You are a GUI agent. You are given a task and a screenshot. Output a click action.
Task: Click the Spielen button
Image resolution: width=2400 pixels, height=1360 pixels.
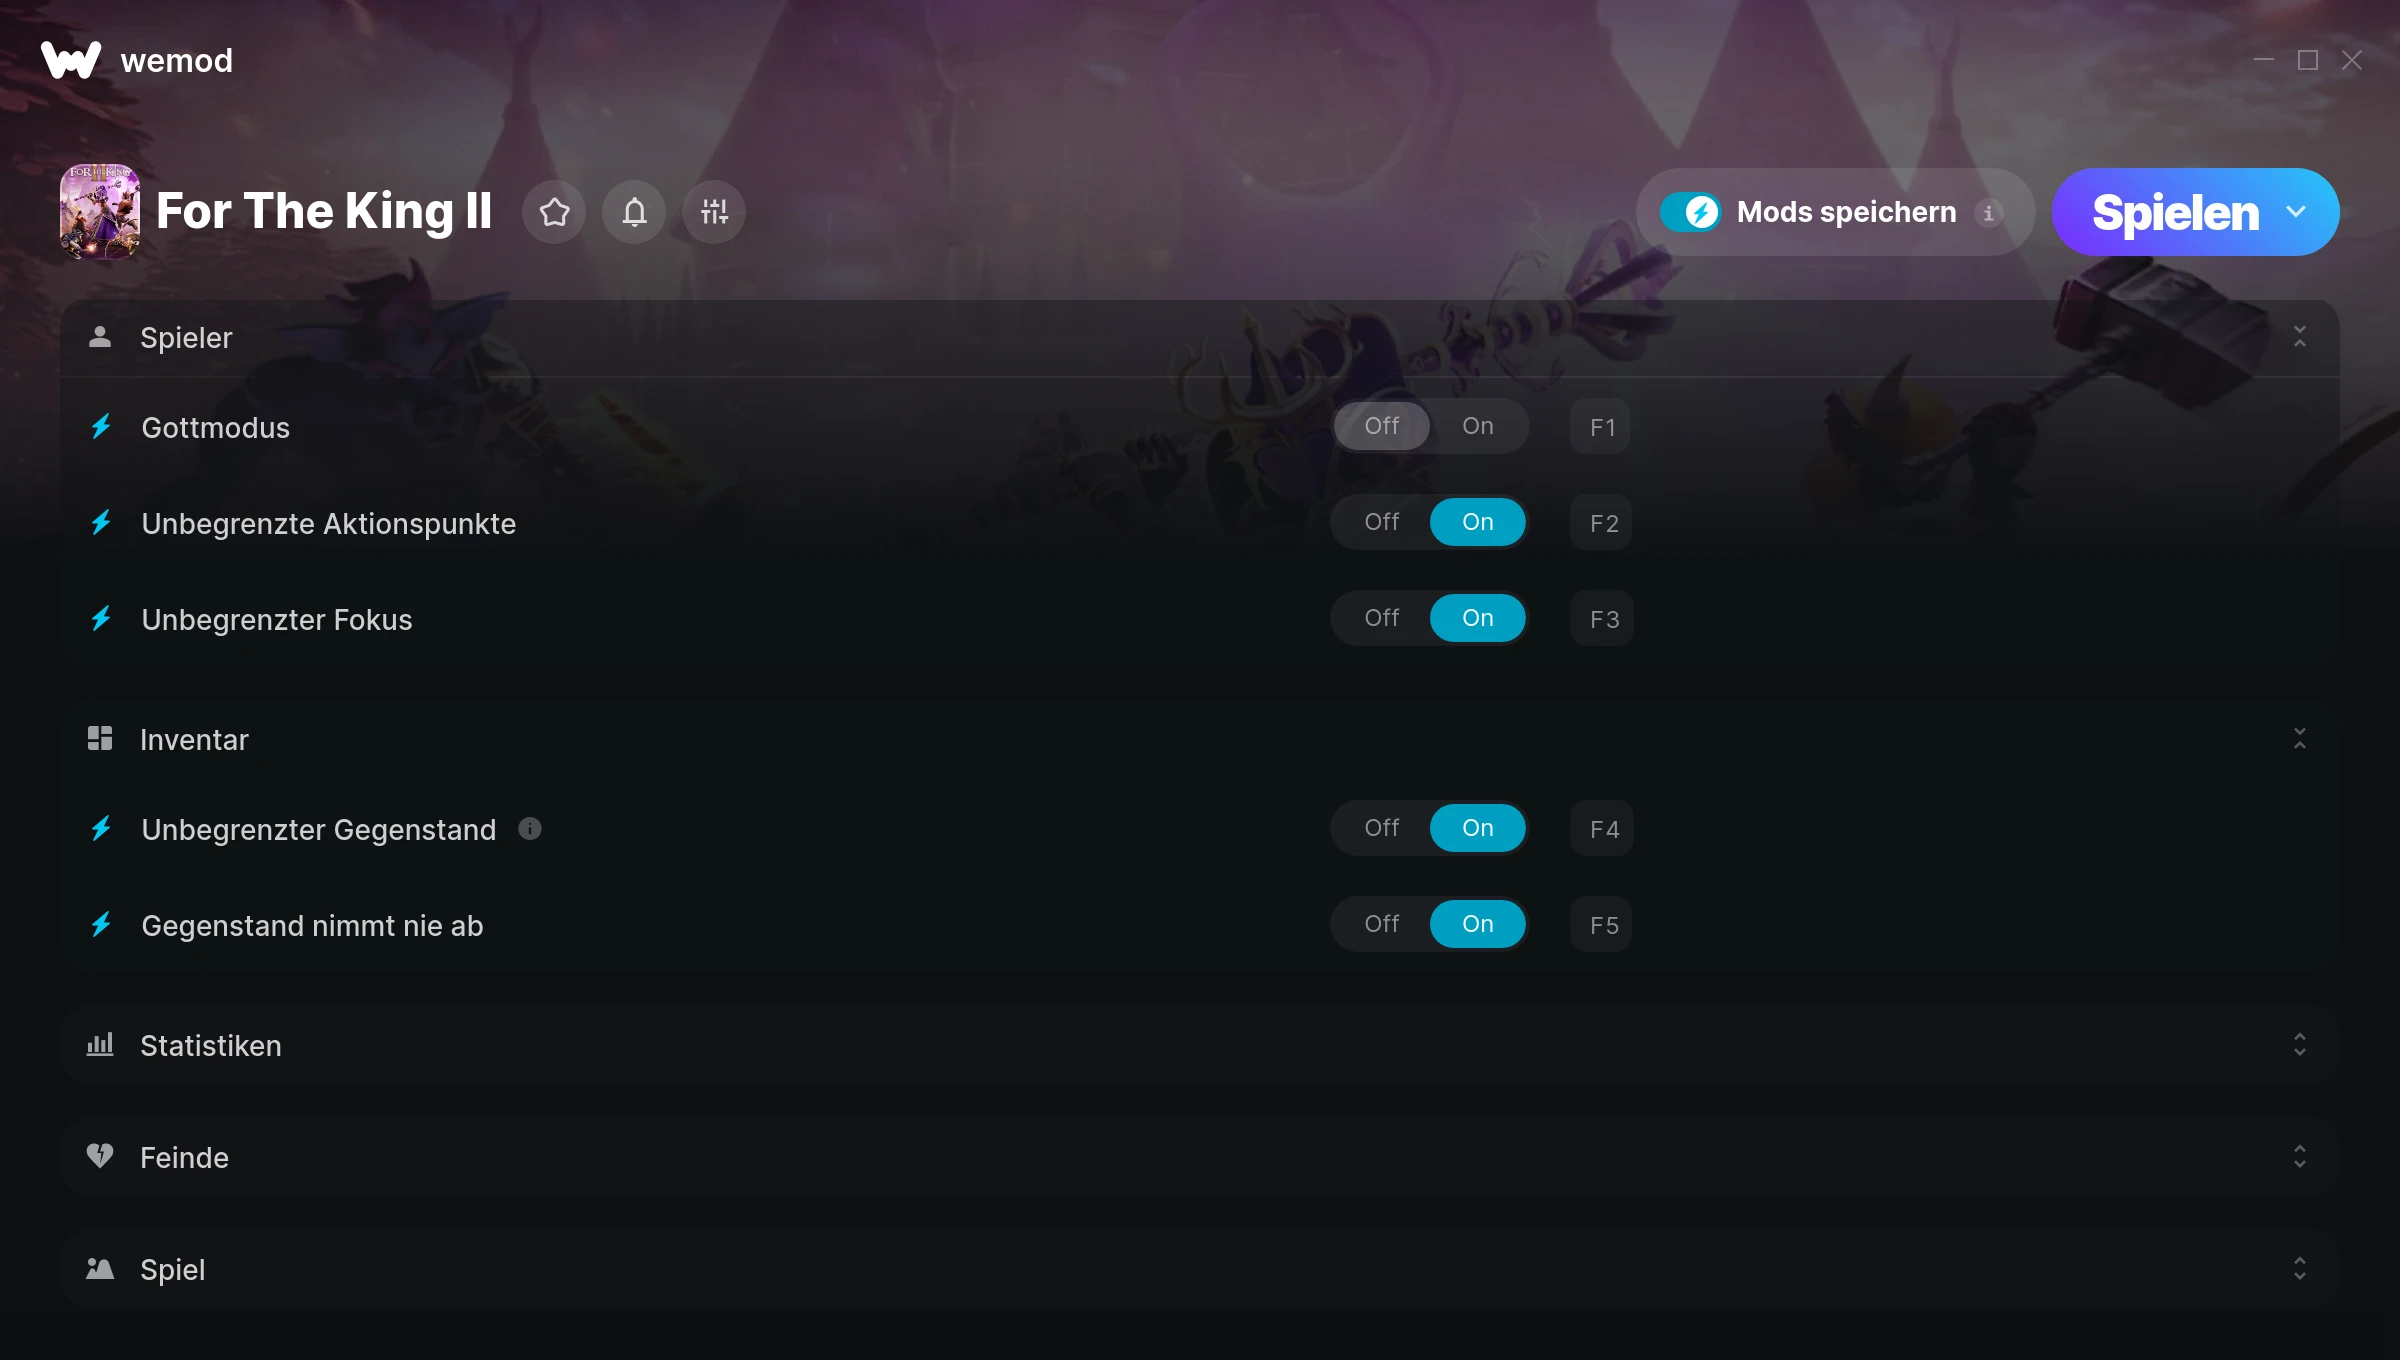coord(2175,212)
